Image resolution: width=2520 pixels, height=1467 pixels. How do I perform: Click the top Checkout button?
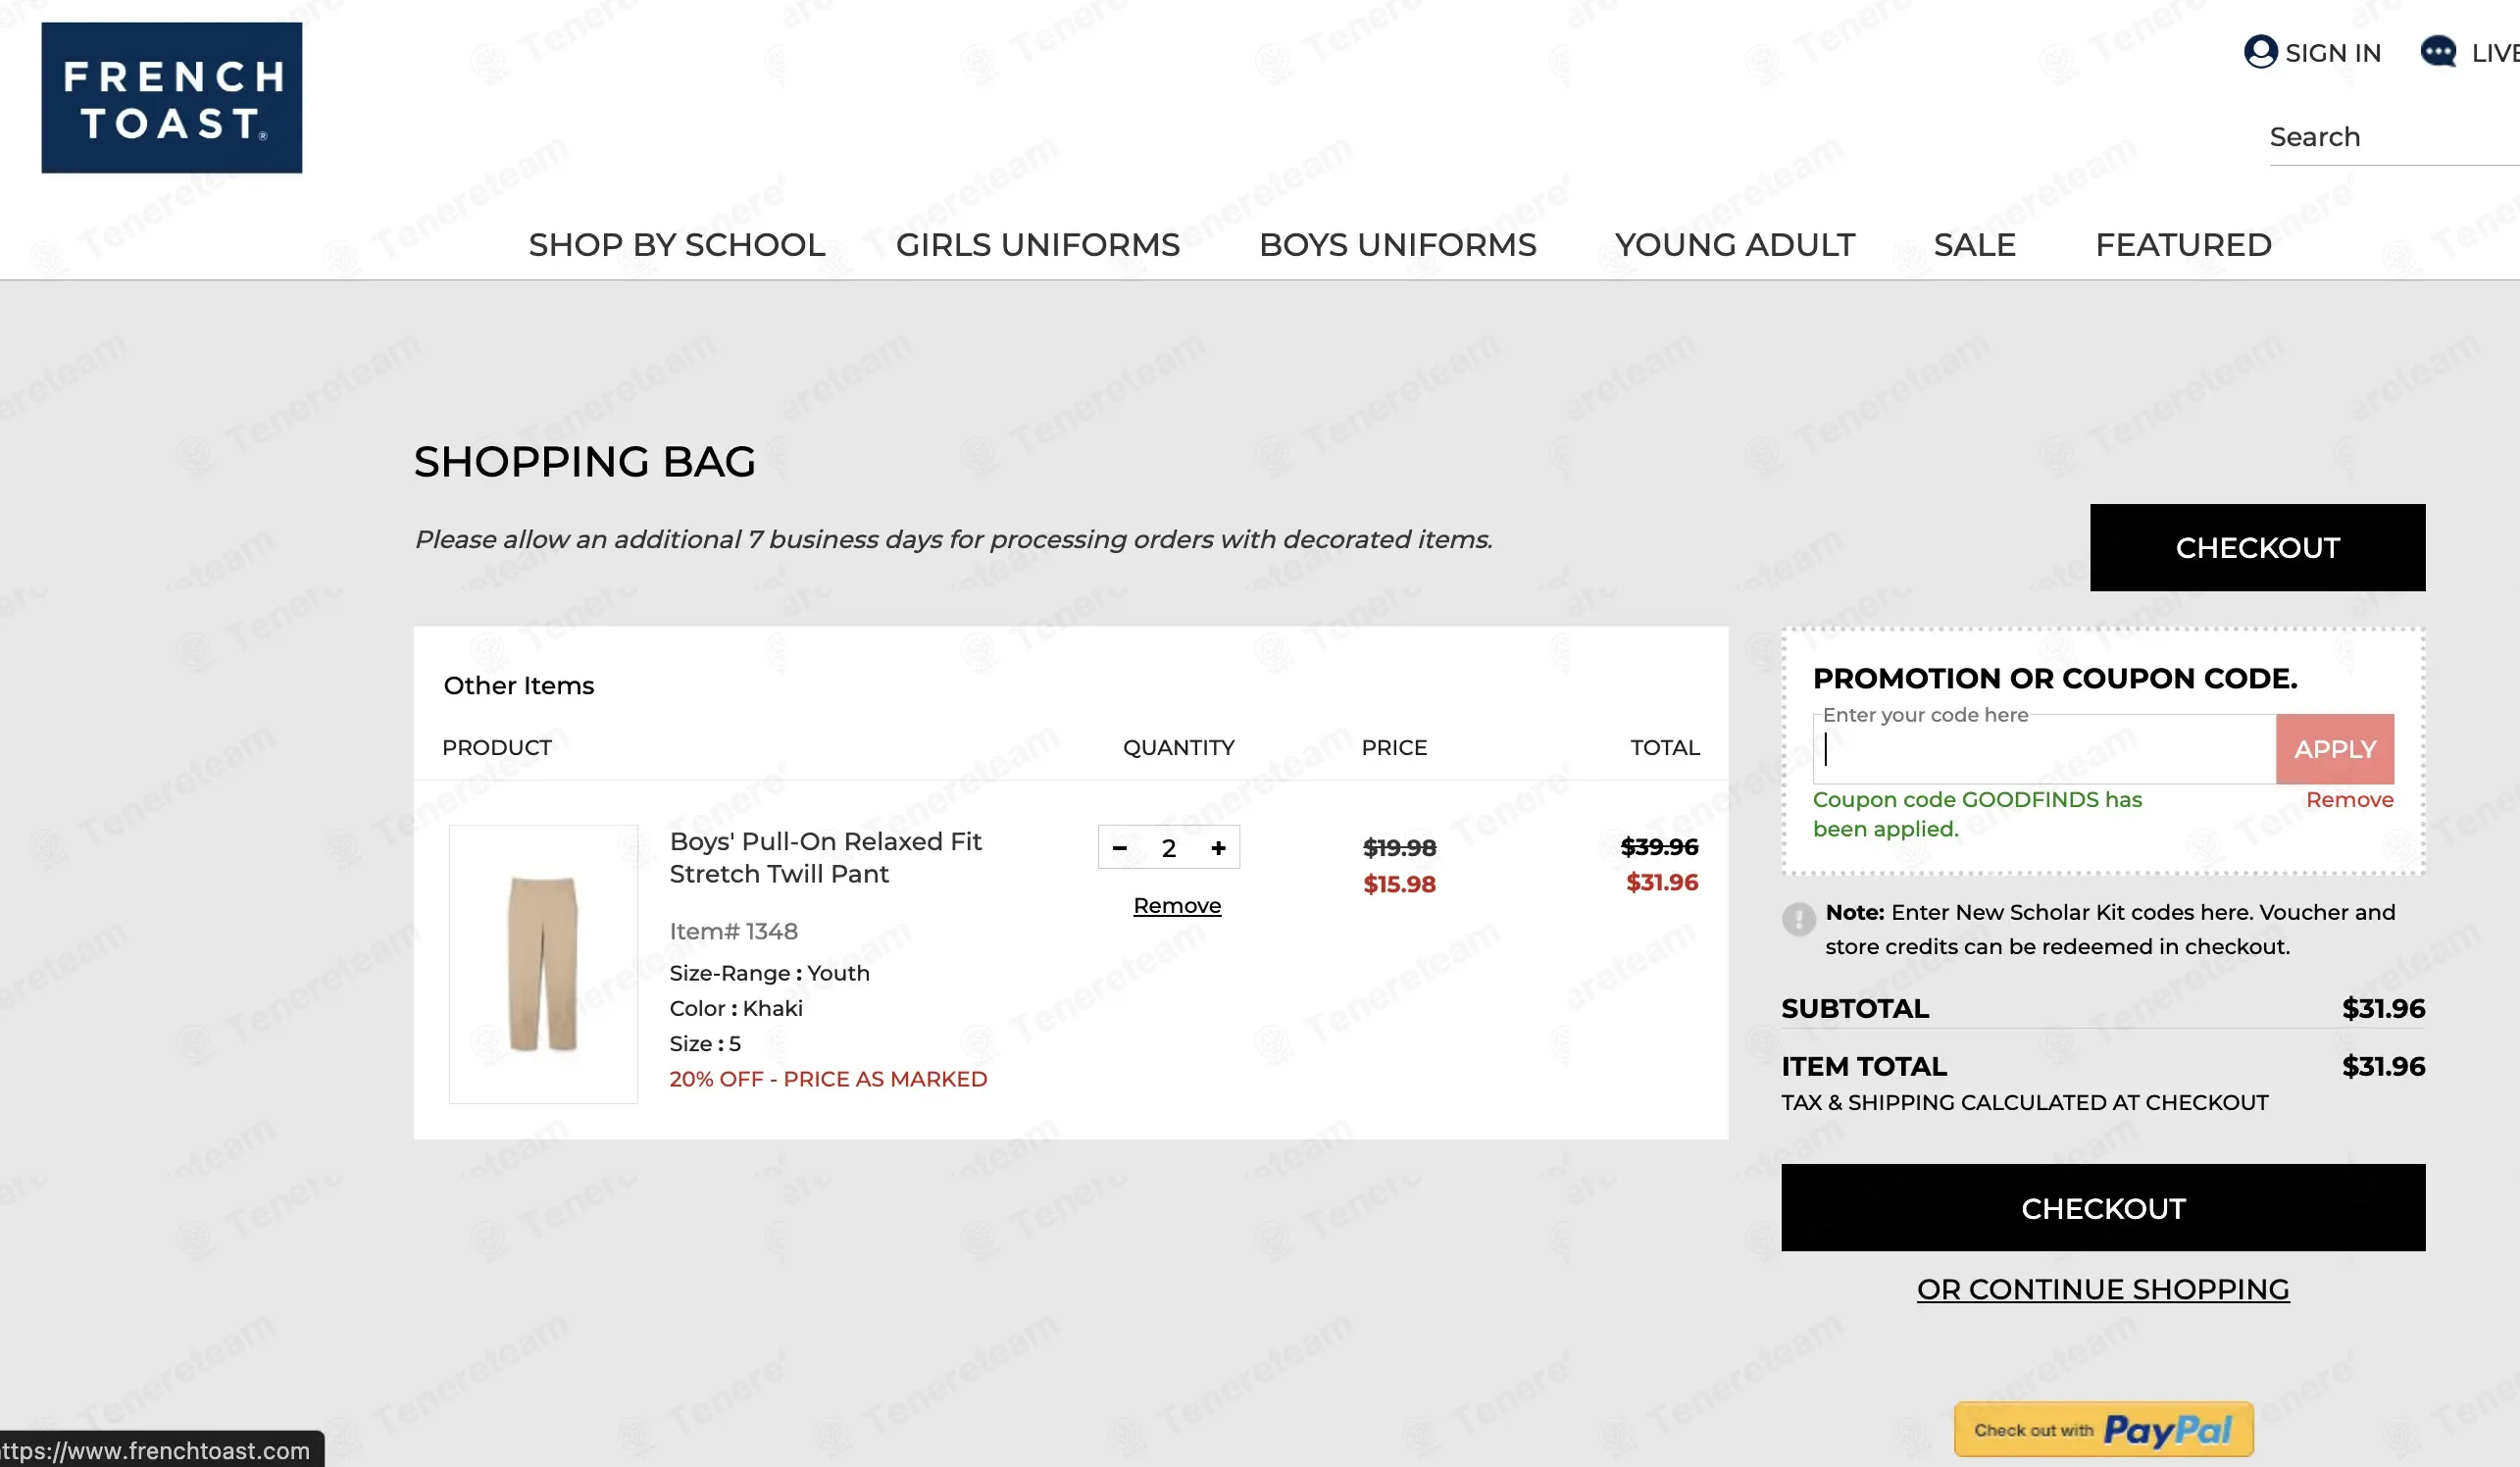(x=2257, y=547)
